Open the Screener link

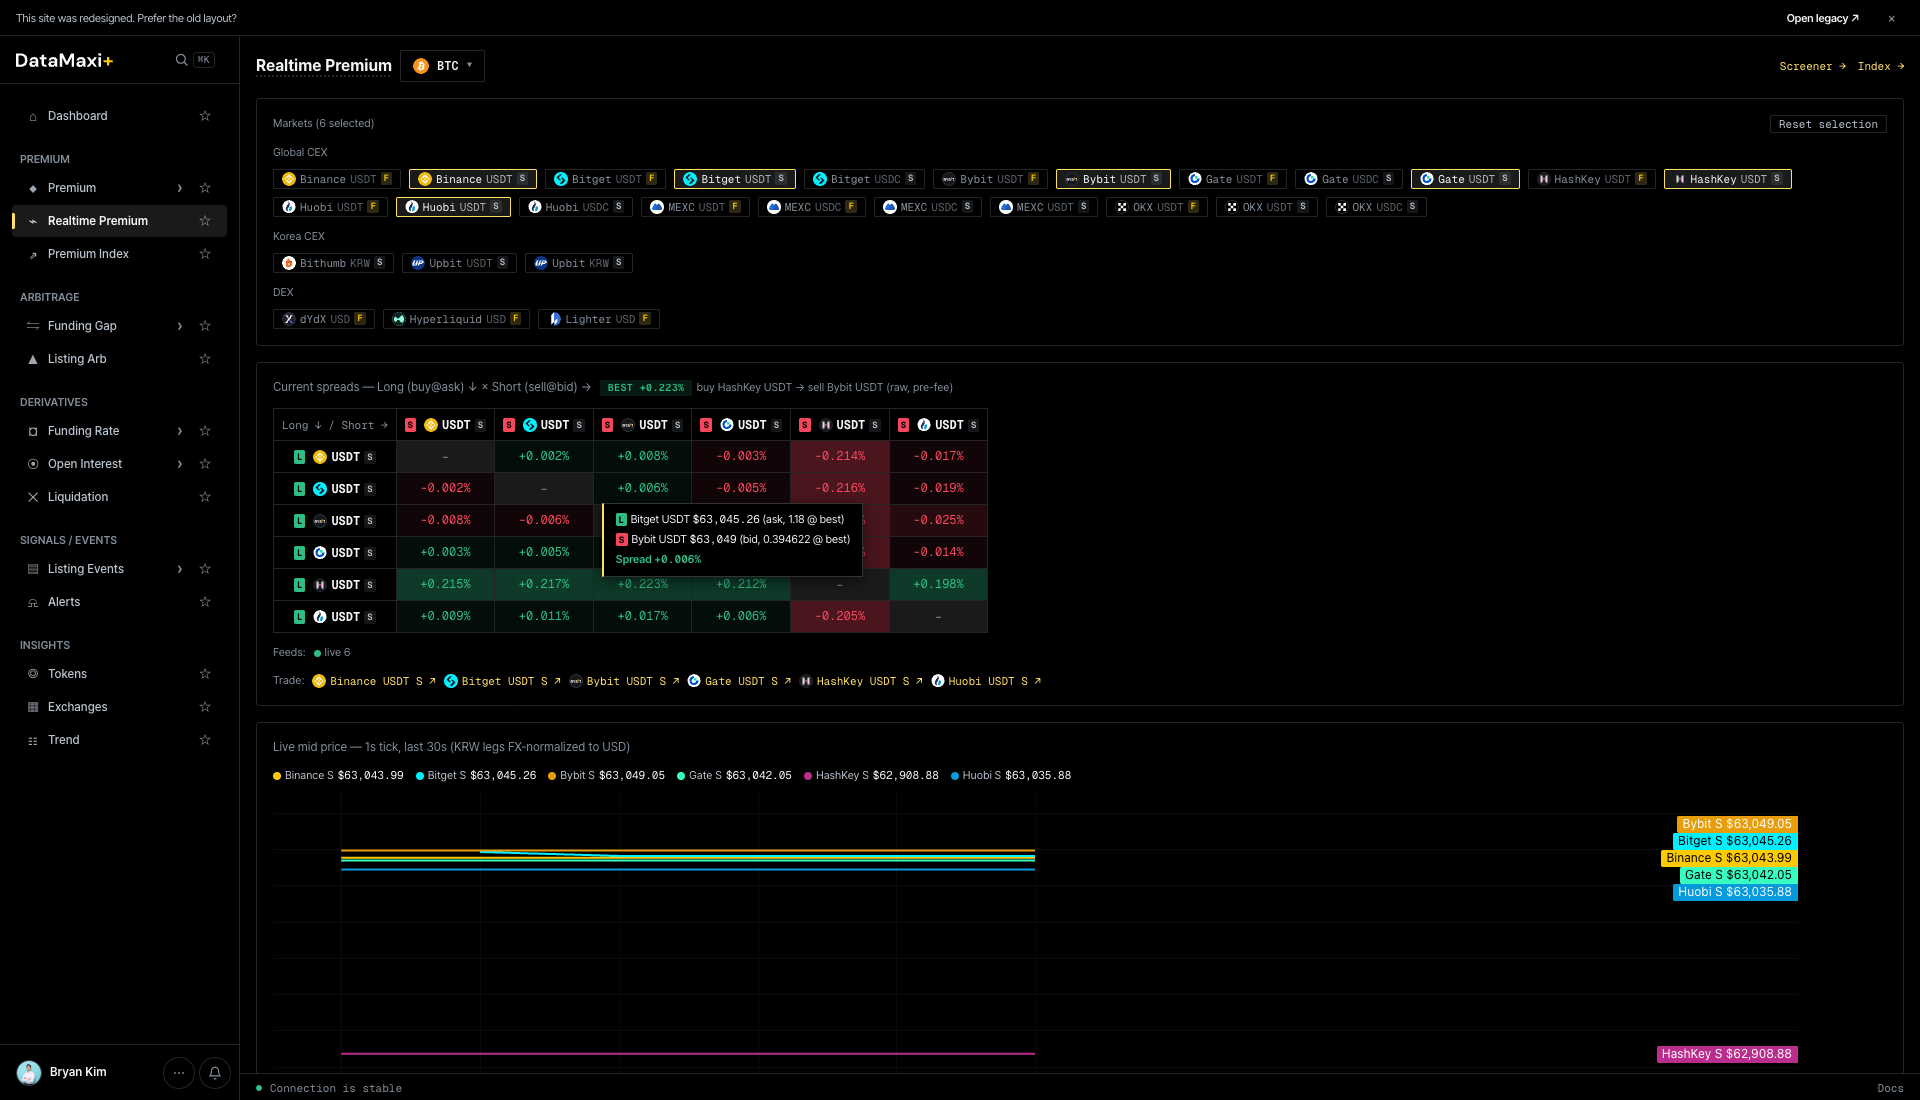(x=1812, y=66)
